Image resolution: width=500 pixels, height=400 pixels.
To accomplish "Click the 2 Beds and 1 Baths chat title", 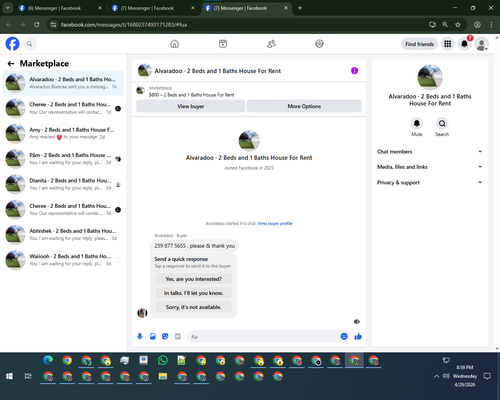I will pyautogui.click(x=217, y=71).
